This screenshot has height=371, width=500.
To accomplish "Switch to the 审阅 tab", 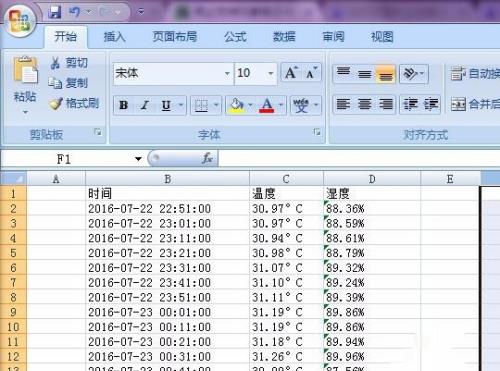I will click(x=333, y=36).
